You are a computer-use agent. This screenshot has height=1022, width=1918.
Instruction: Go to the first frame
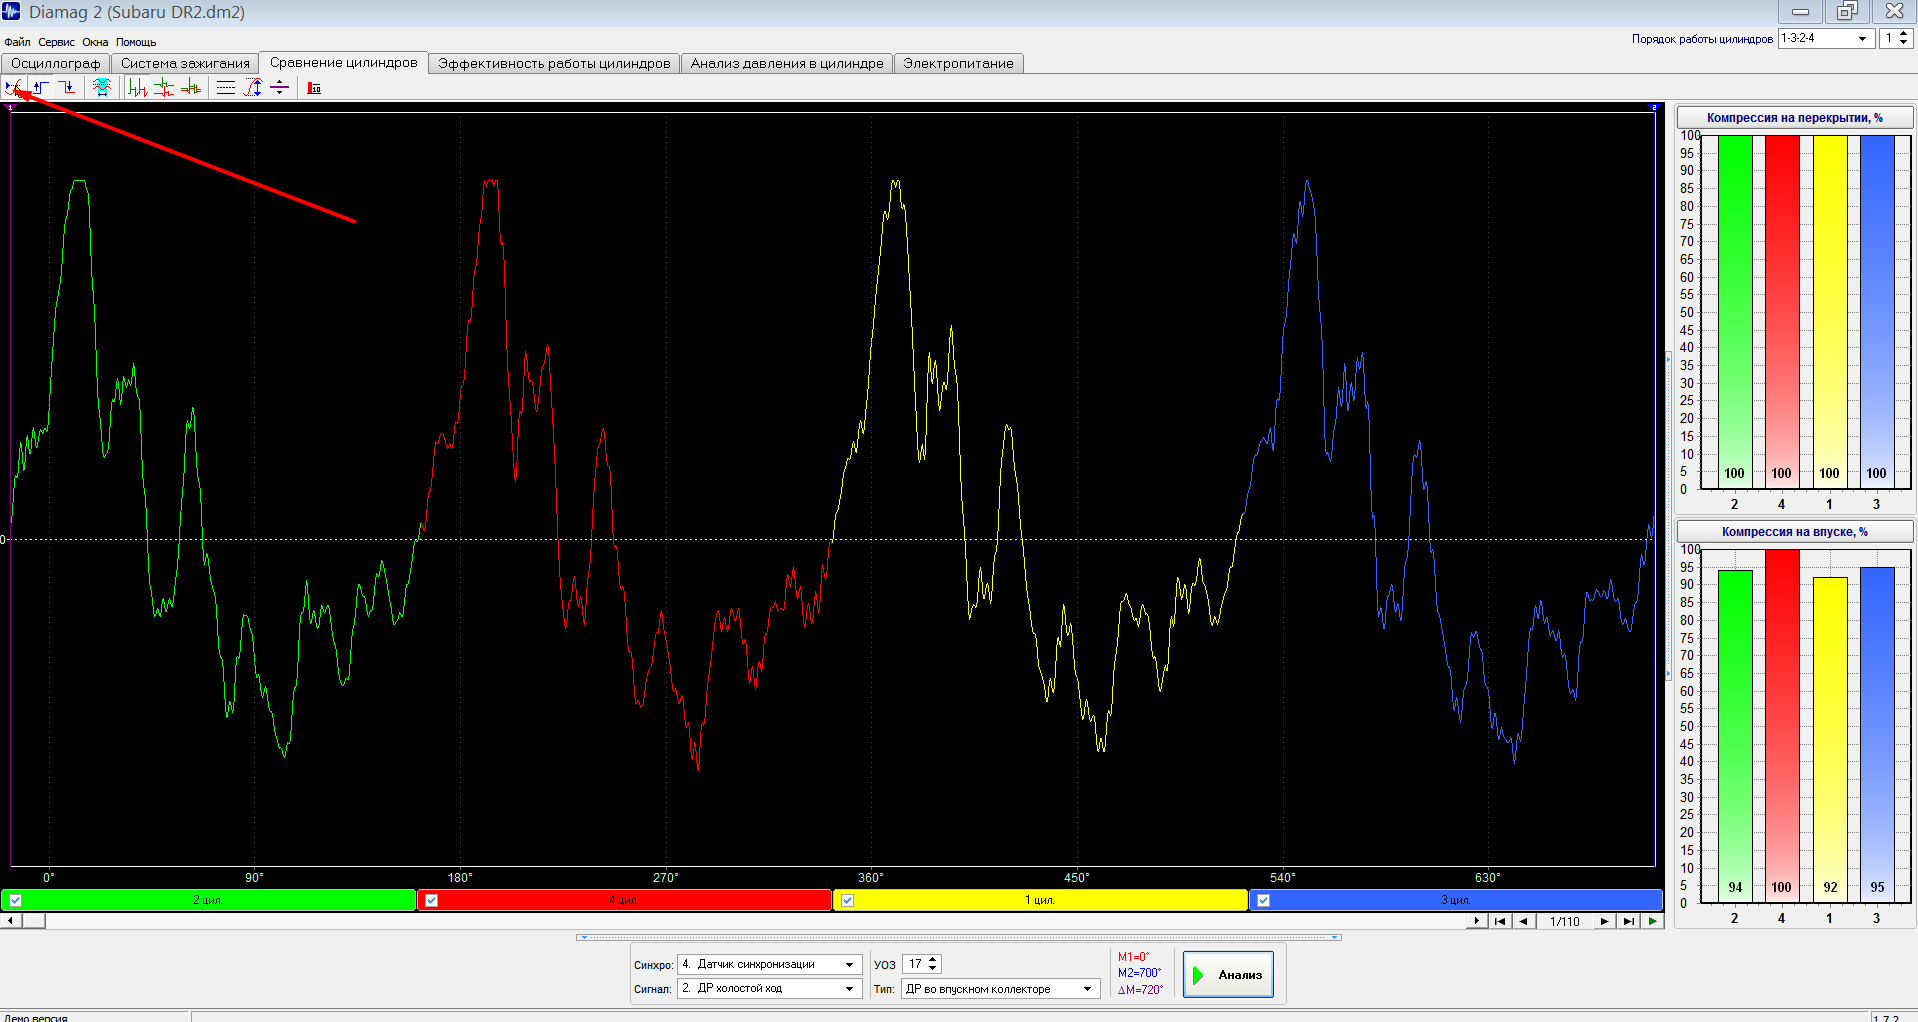point(1499,921)
